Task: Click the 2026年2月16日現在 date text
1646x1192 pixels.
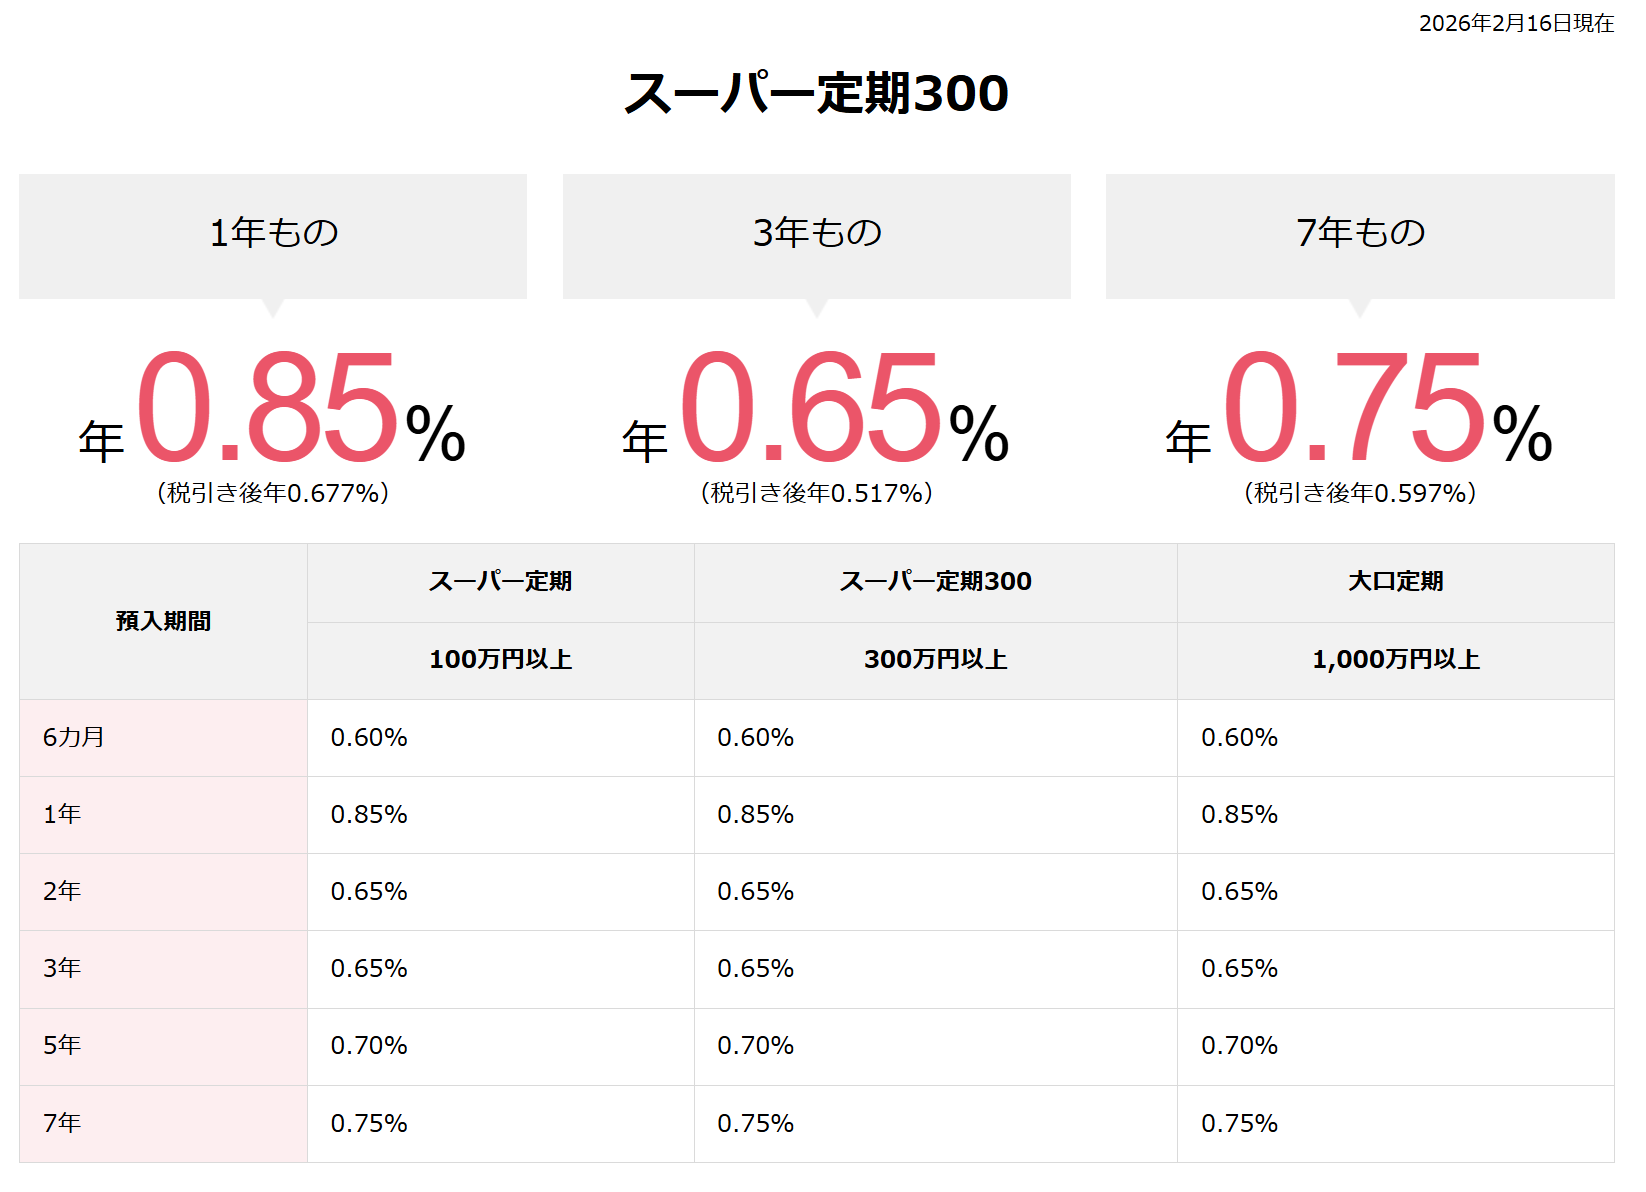Action: coord(1516,23)
